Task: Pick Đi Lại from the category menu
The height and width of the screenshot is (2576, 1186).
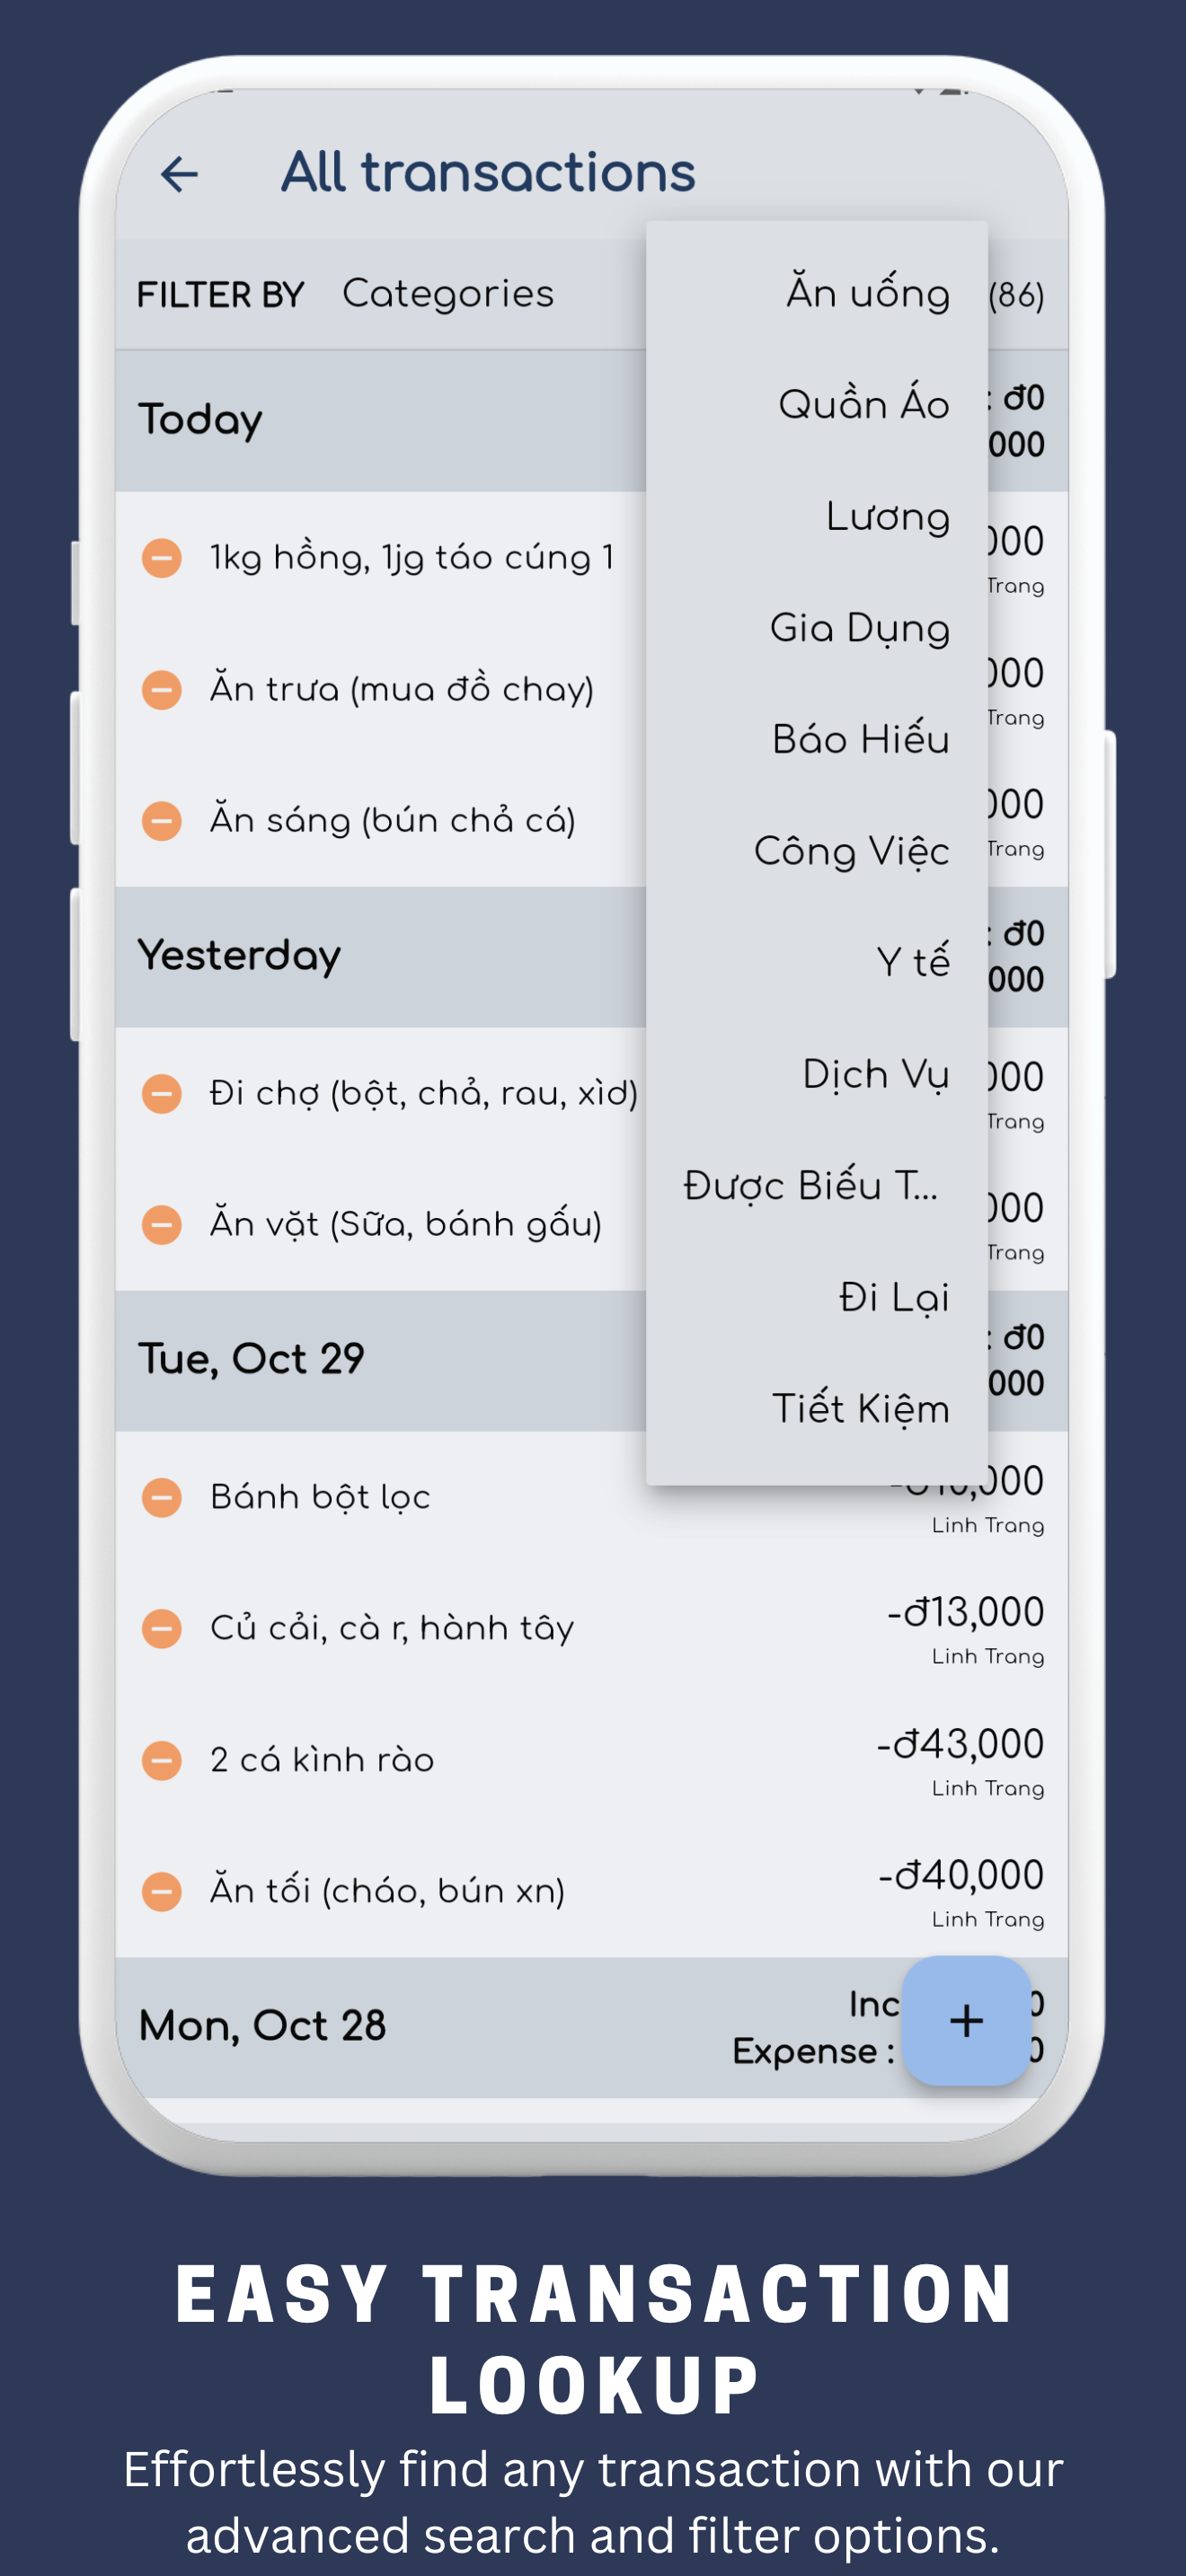Action: [x=893, y=1297]
